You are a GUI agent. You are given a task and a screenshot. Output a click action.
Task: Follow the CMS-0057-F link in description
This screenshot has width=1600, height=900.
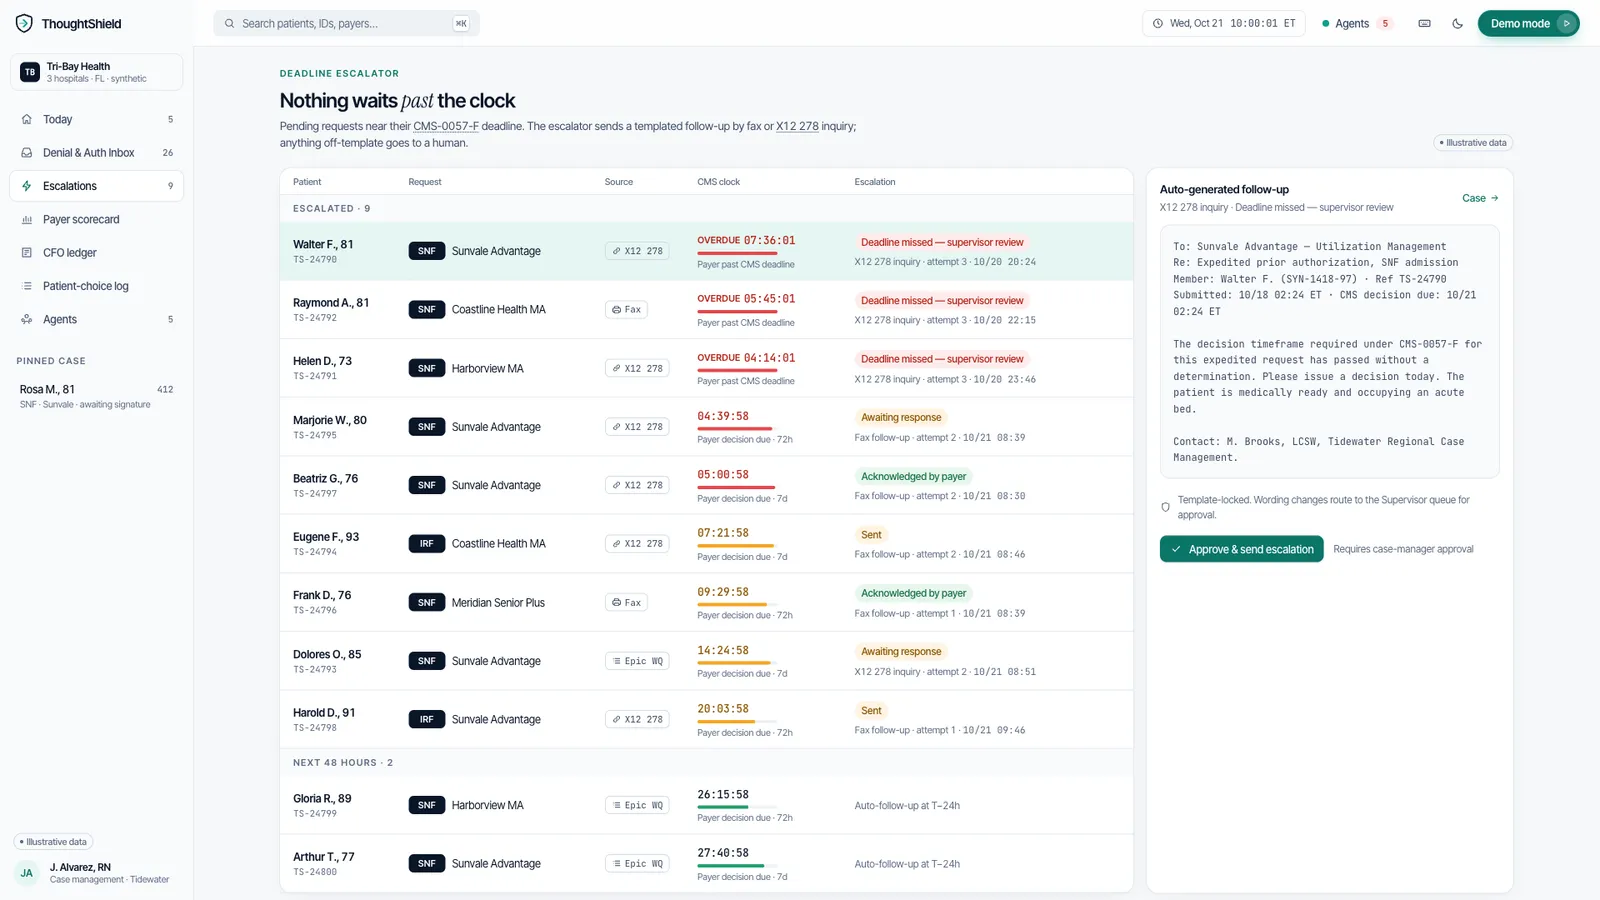[x=446, y=126]
